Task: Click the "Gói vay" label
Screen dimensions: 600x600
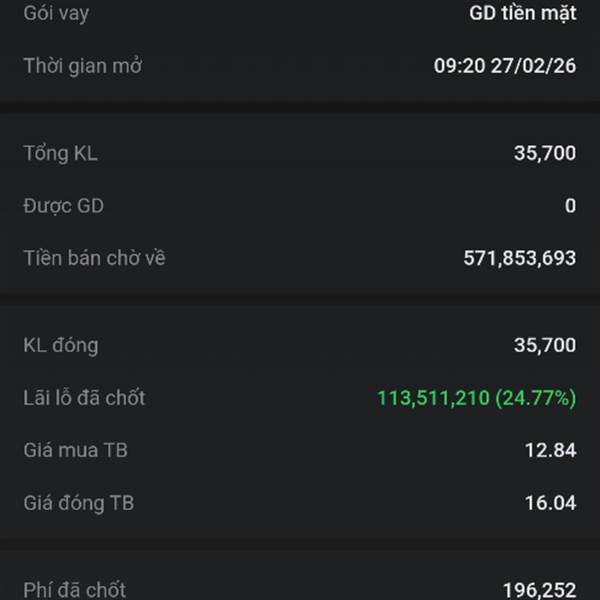Action: pyautogui.click(x=55, y=14)
